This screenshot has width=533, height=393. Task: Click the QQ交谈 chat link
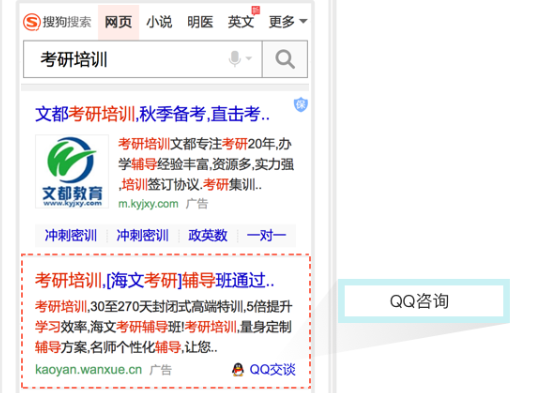click(x=272, y=370)
